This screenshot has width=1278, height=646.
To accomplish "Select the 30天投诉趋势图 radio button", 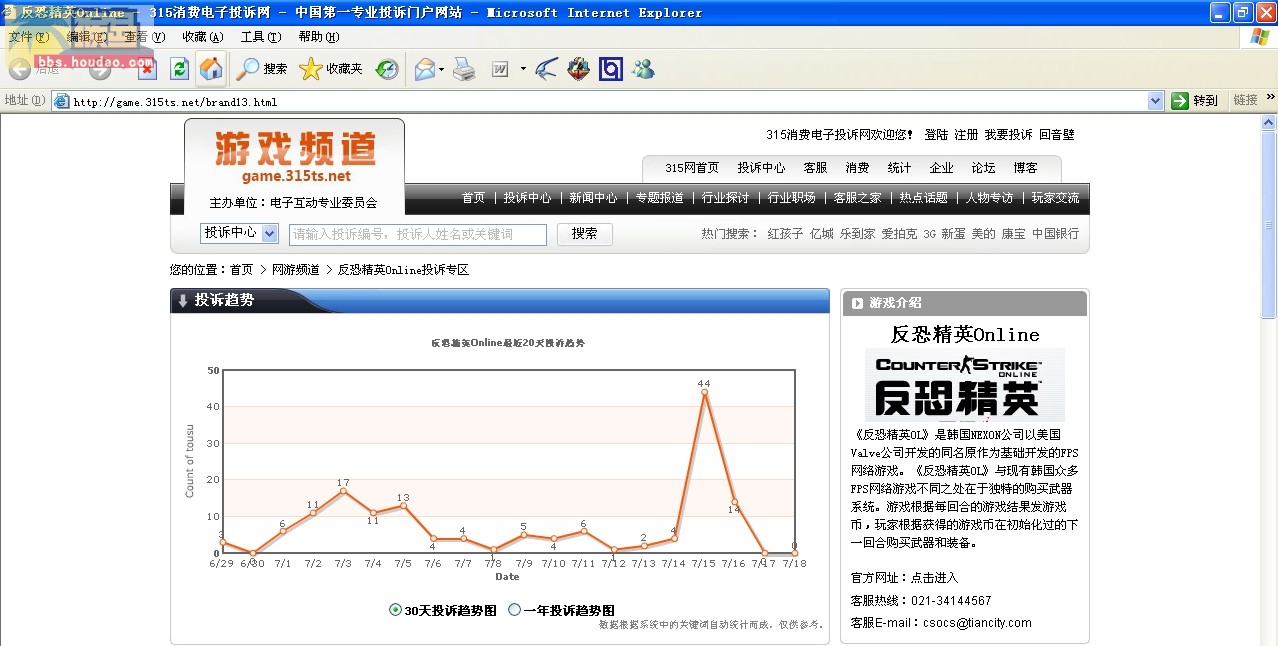I will 395,610.
